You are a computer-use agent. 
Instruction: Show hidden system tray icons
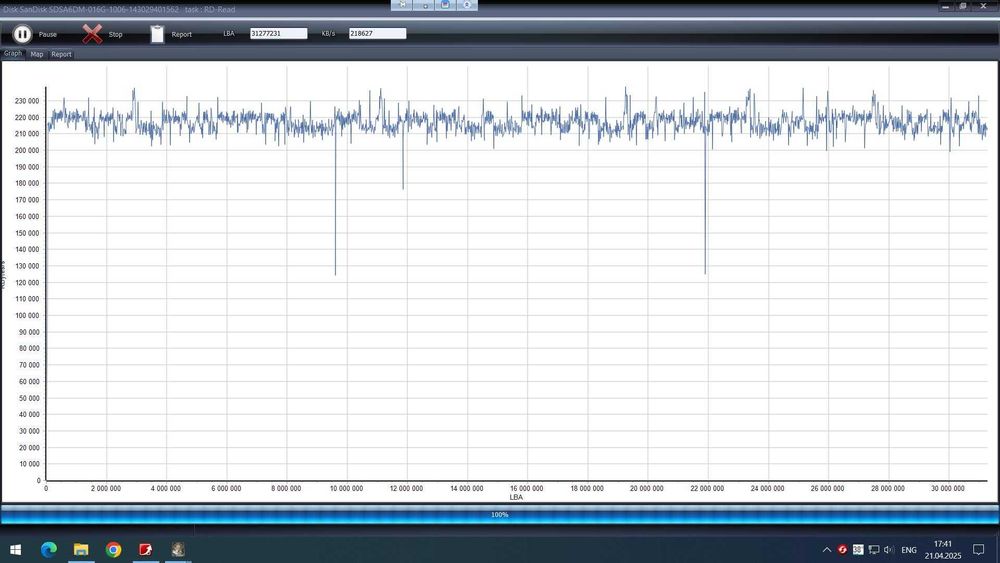click(x=827, y=550)
